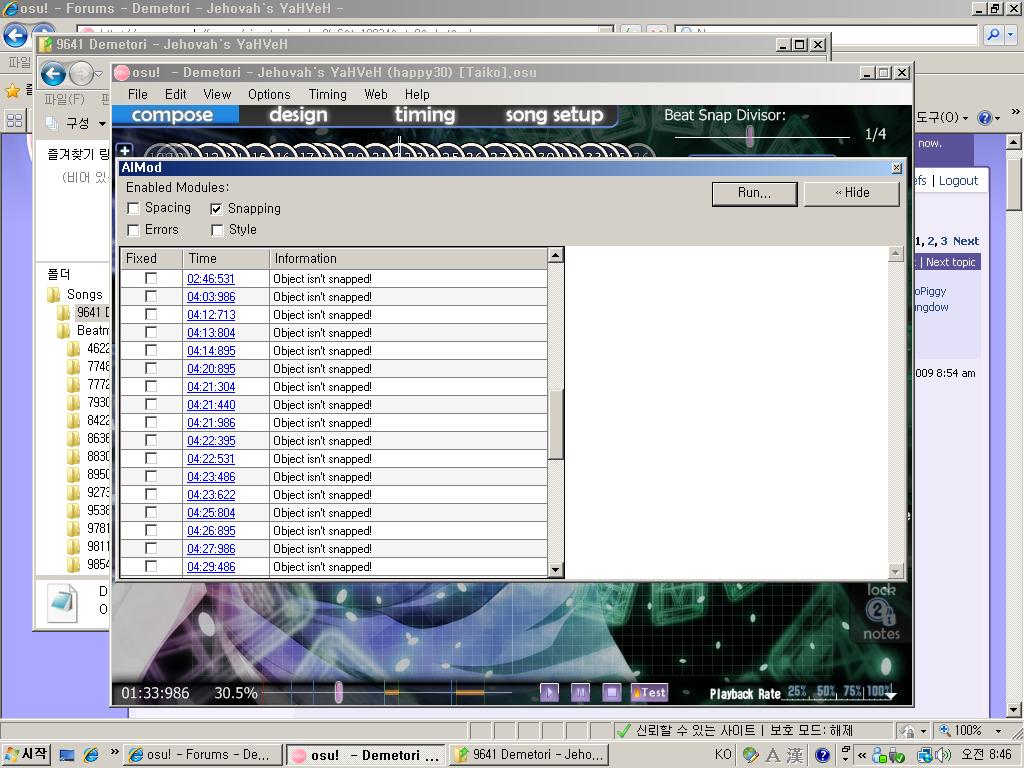Viewport: 1024px width, 768px height.
Task: Go back in the Internet Explorer forum window
Action: point(16,35)
